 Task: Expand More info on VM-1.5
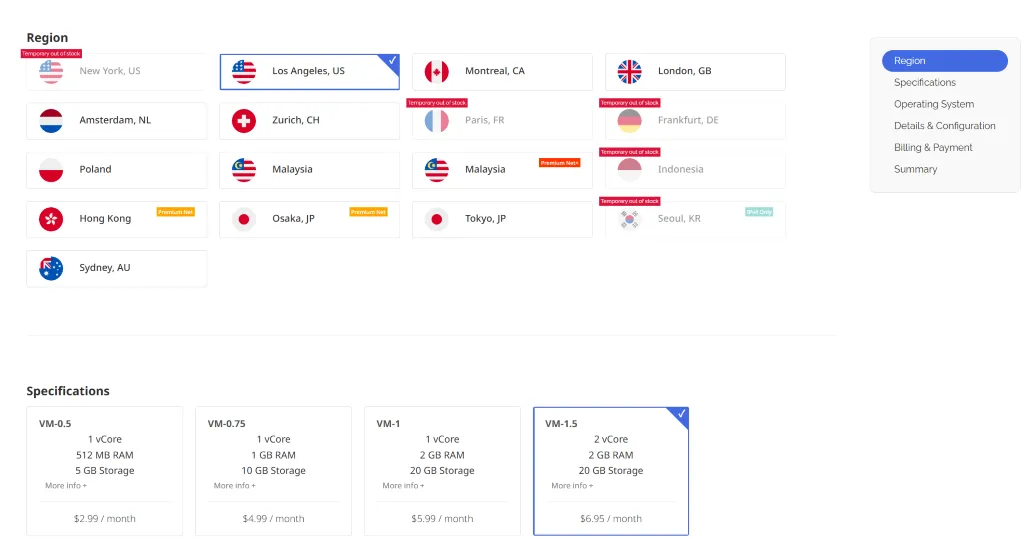click(572, 485)
